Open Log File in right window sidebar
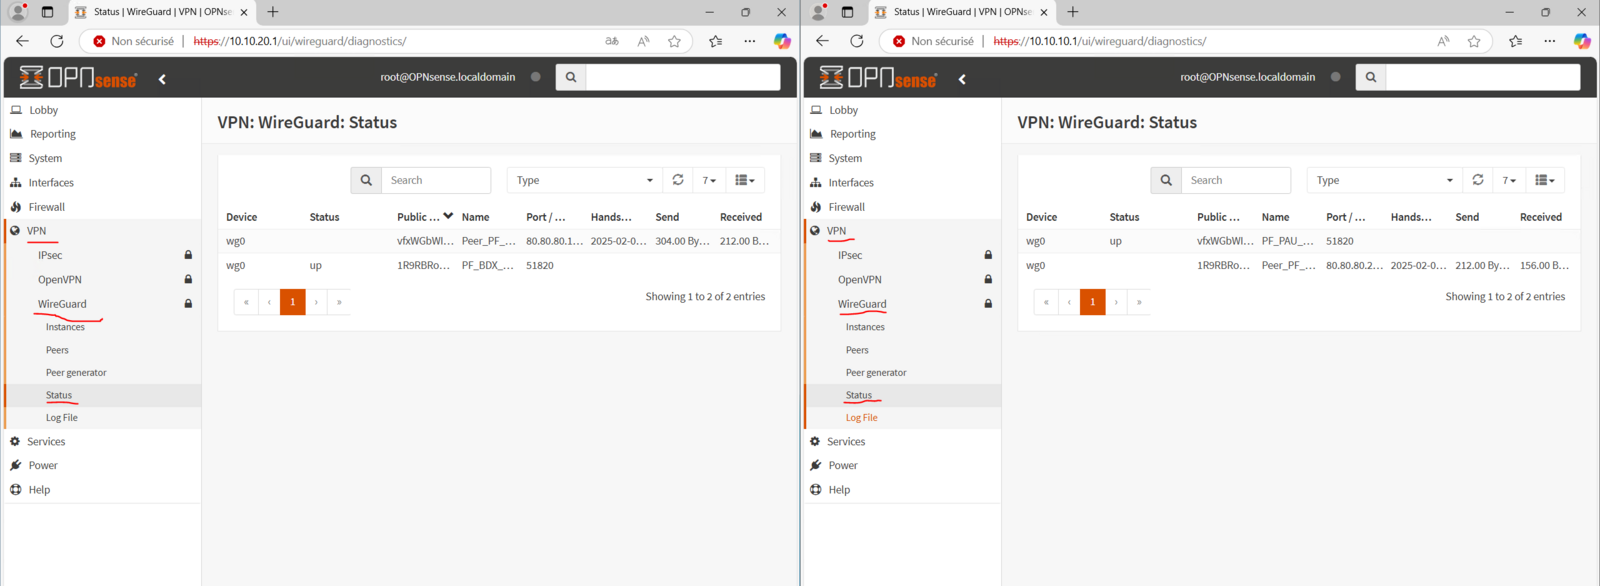Viewport: 1600px width, 586px height. [x=861, y=418]
